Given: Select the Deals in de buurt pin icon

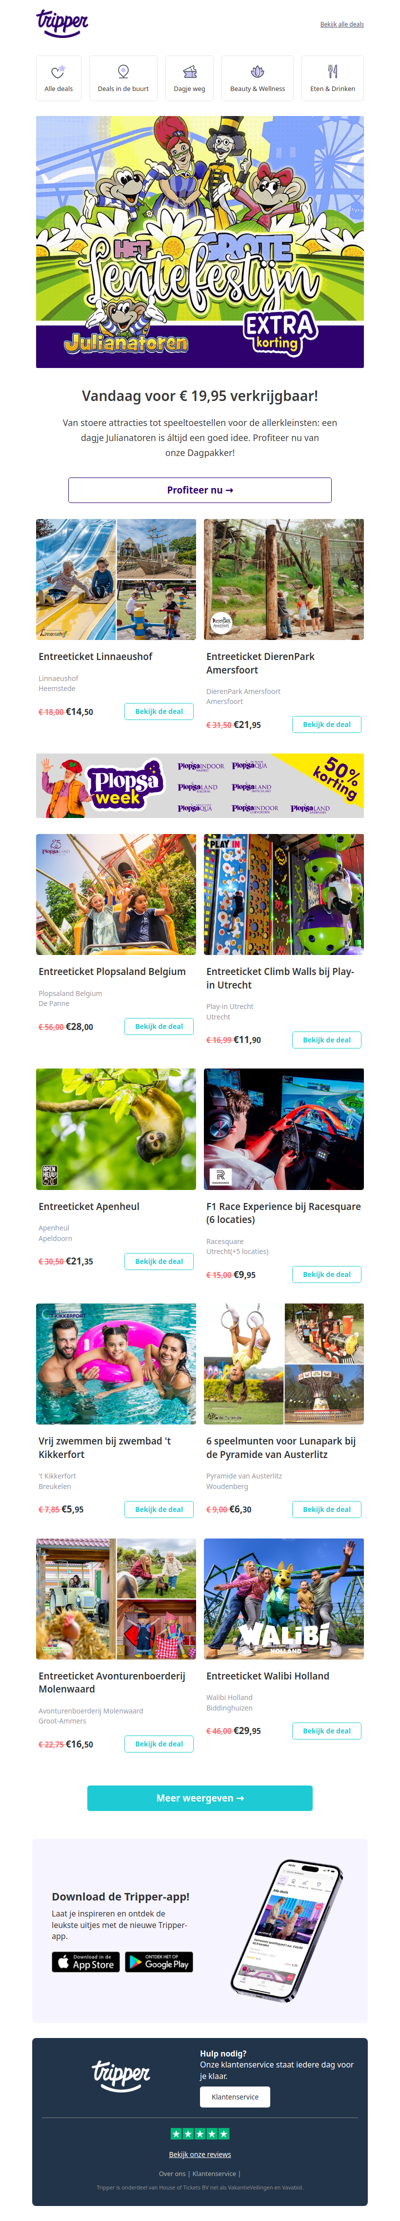Looking at the screenshot, I should tap(123, 71).
